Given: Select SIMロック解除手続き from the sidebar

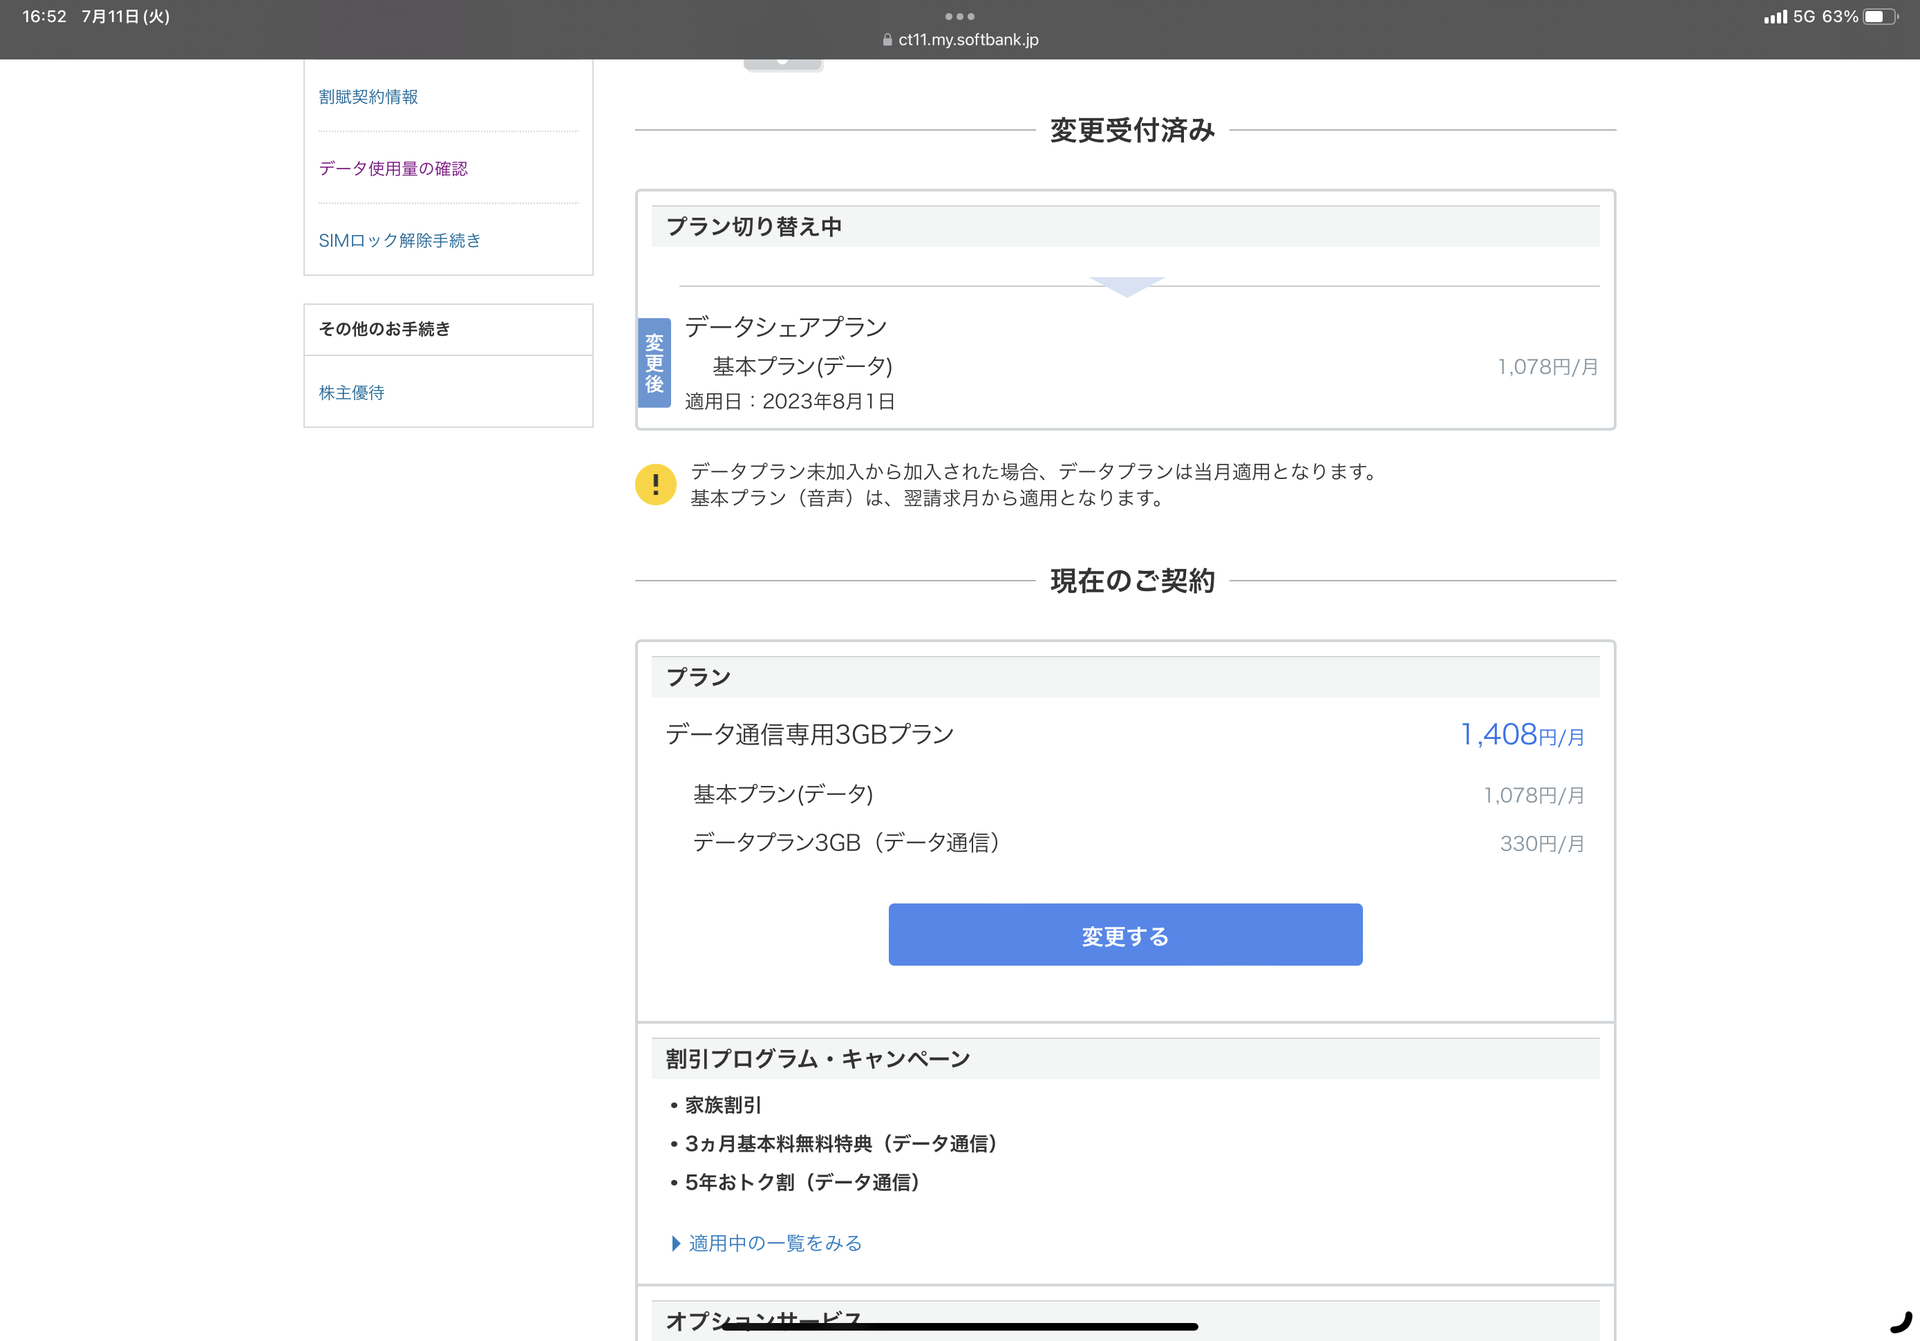Looking at the screenshot, I should [x=400, y=240].
